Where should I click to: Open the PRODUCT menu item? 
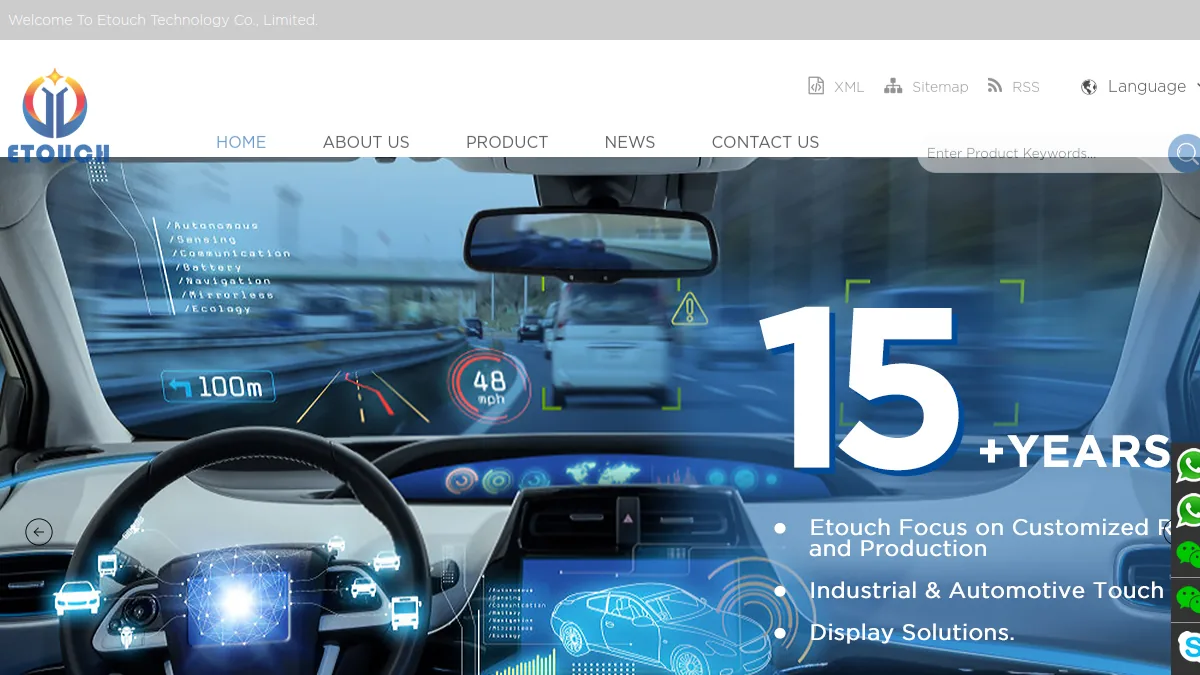pos(507,142)
